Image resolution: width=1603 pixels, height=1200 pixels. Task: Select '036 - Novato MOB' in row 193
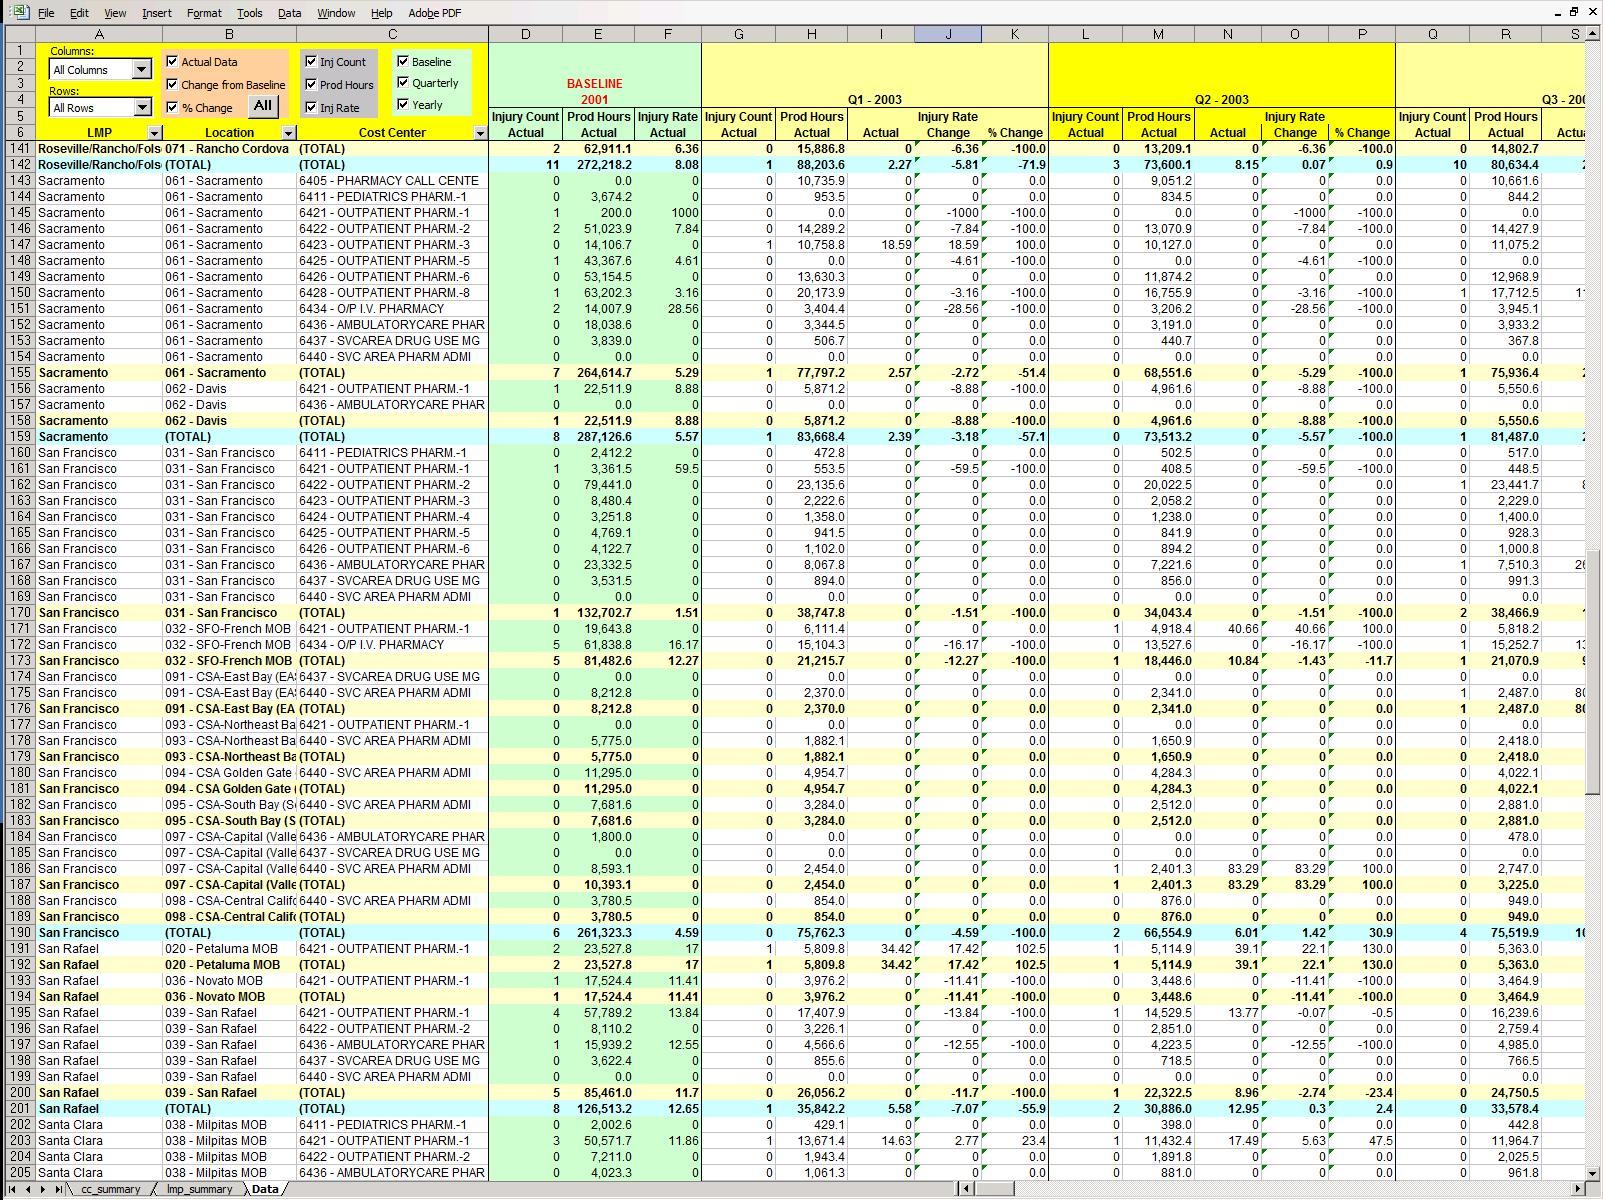point(229,981)
